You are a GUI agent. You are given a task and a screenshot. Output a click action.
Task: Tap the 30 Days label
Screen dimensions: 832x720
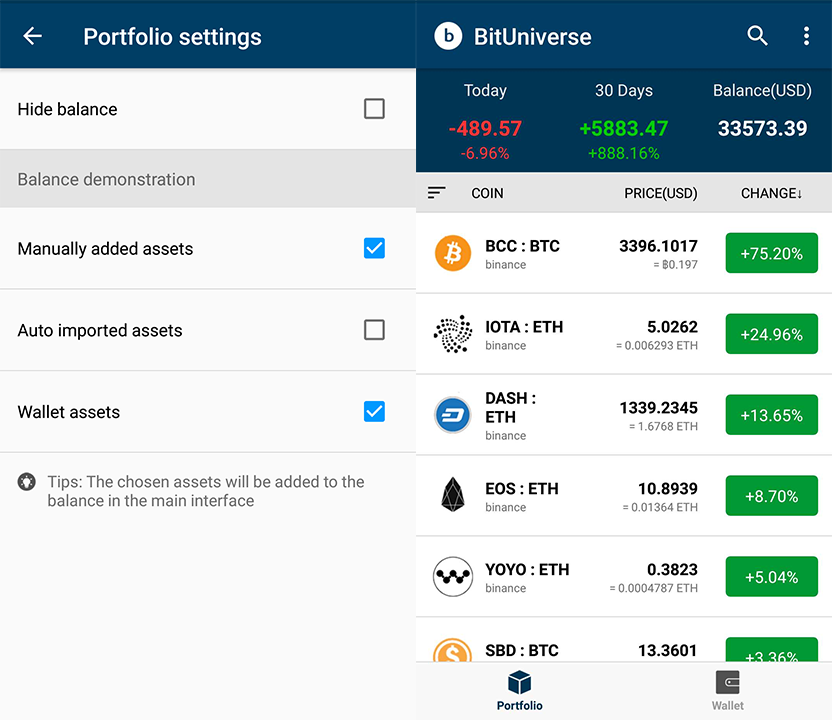click(623, 91)
